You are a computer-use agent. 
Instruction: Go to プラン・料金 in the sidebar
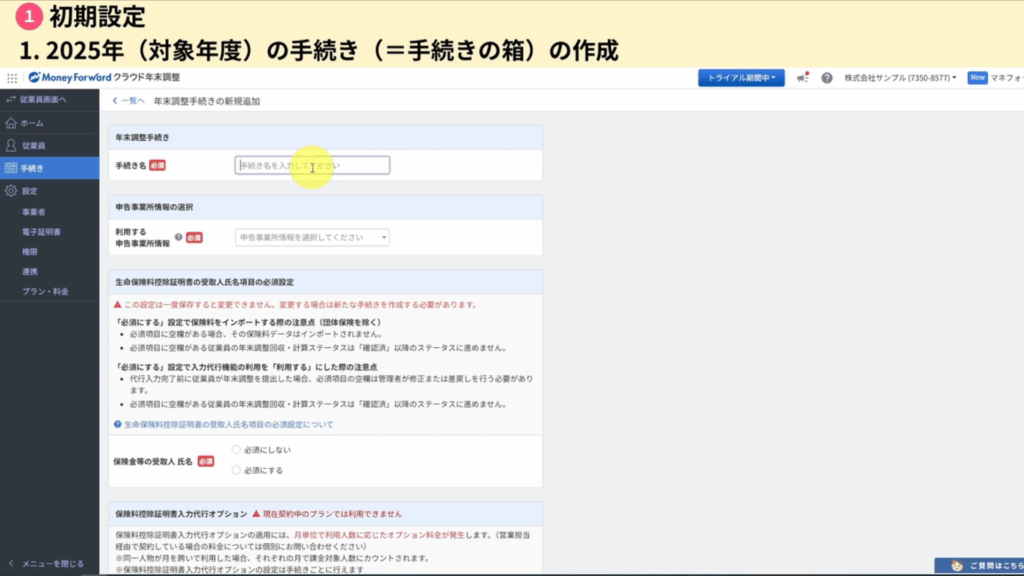(x=46, y=291)
